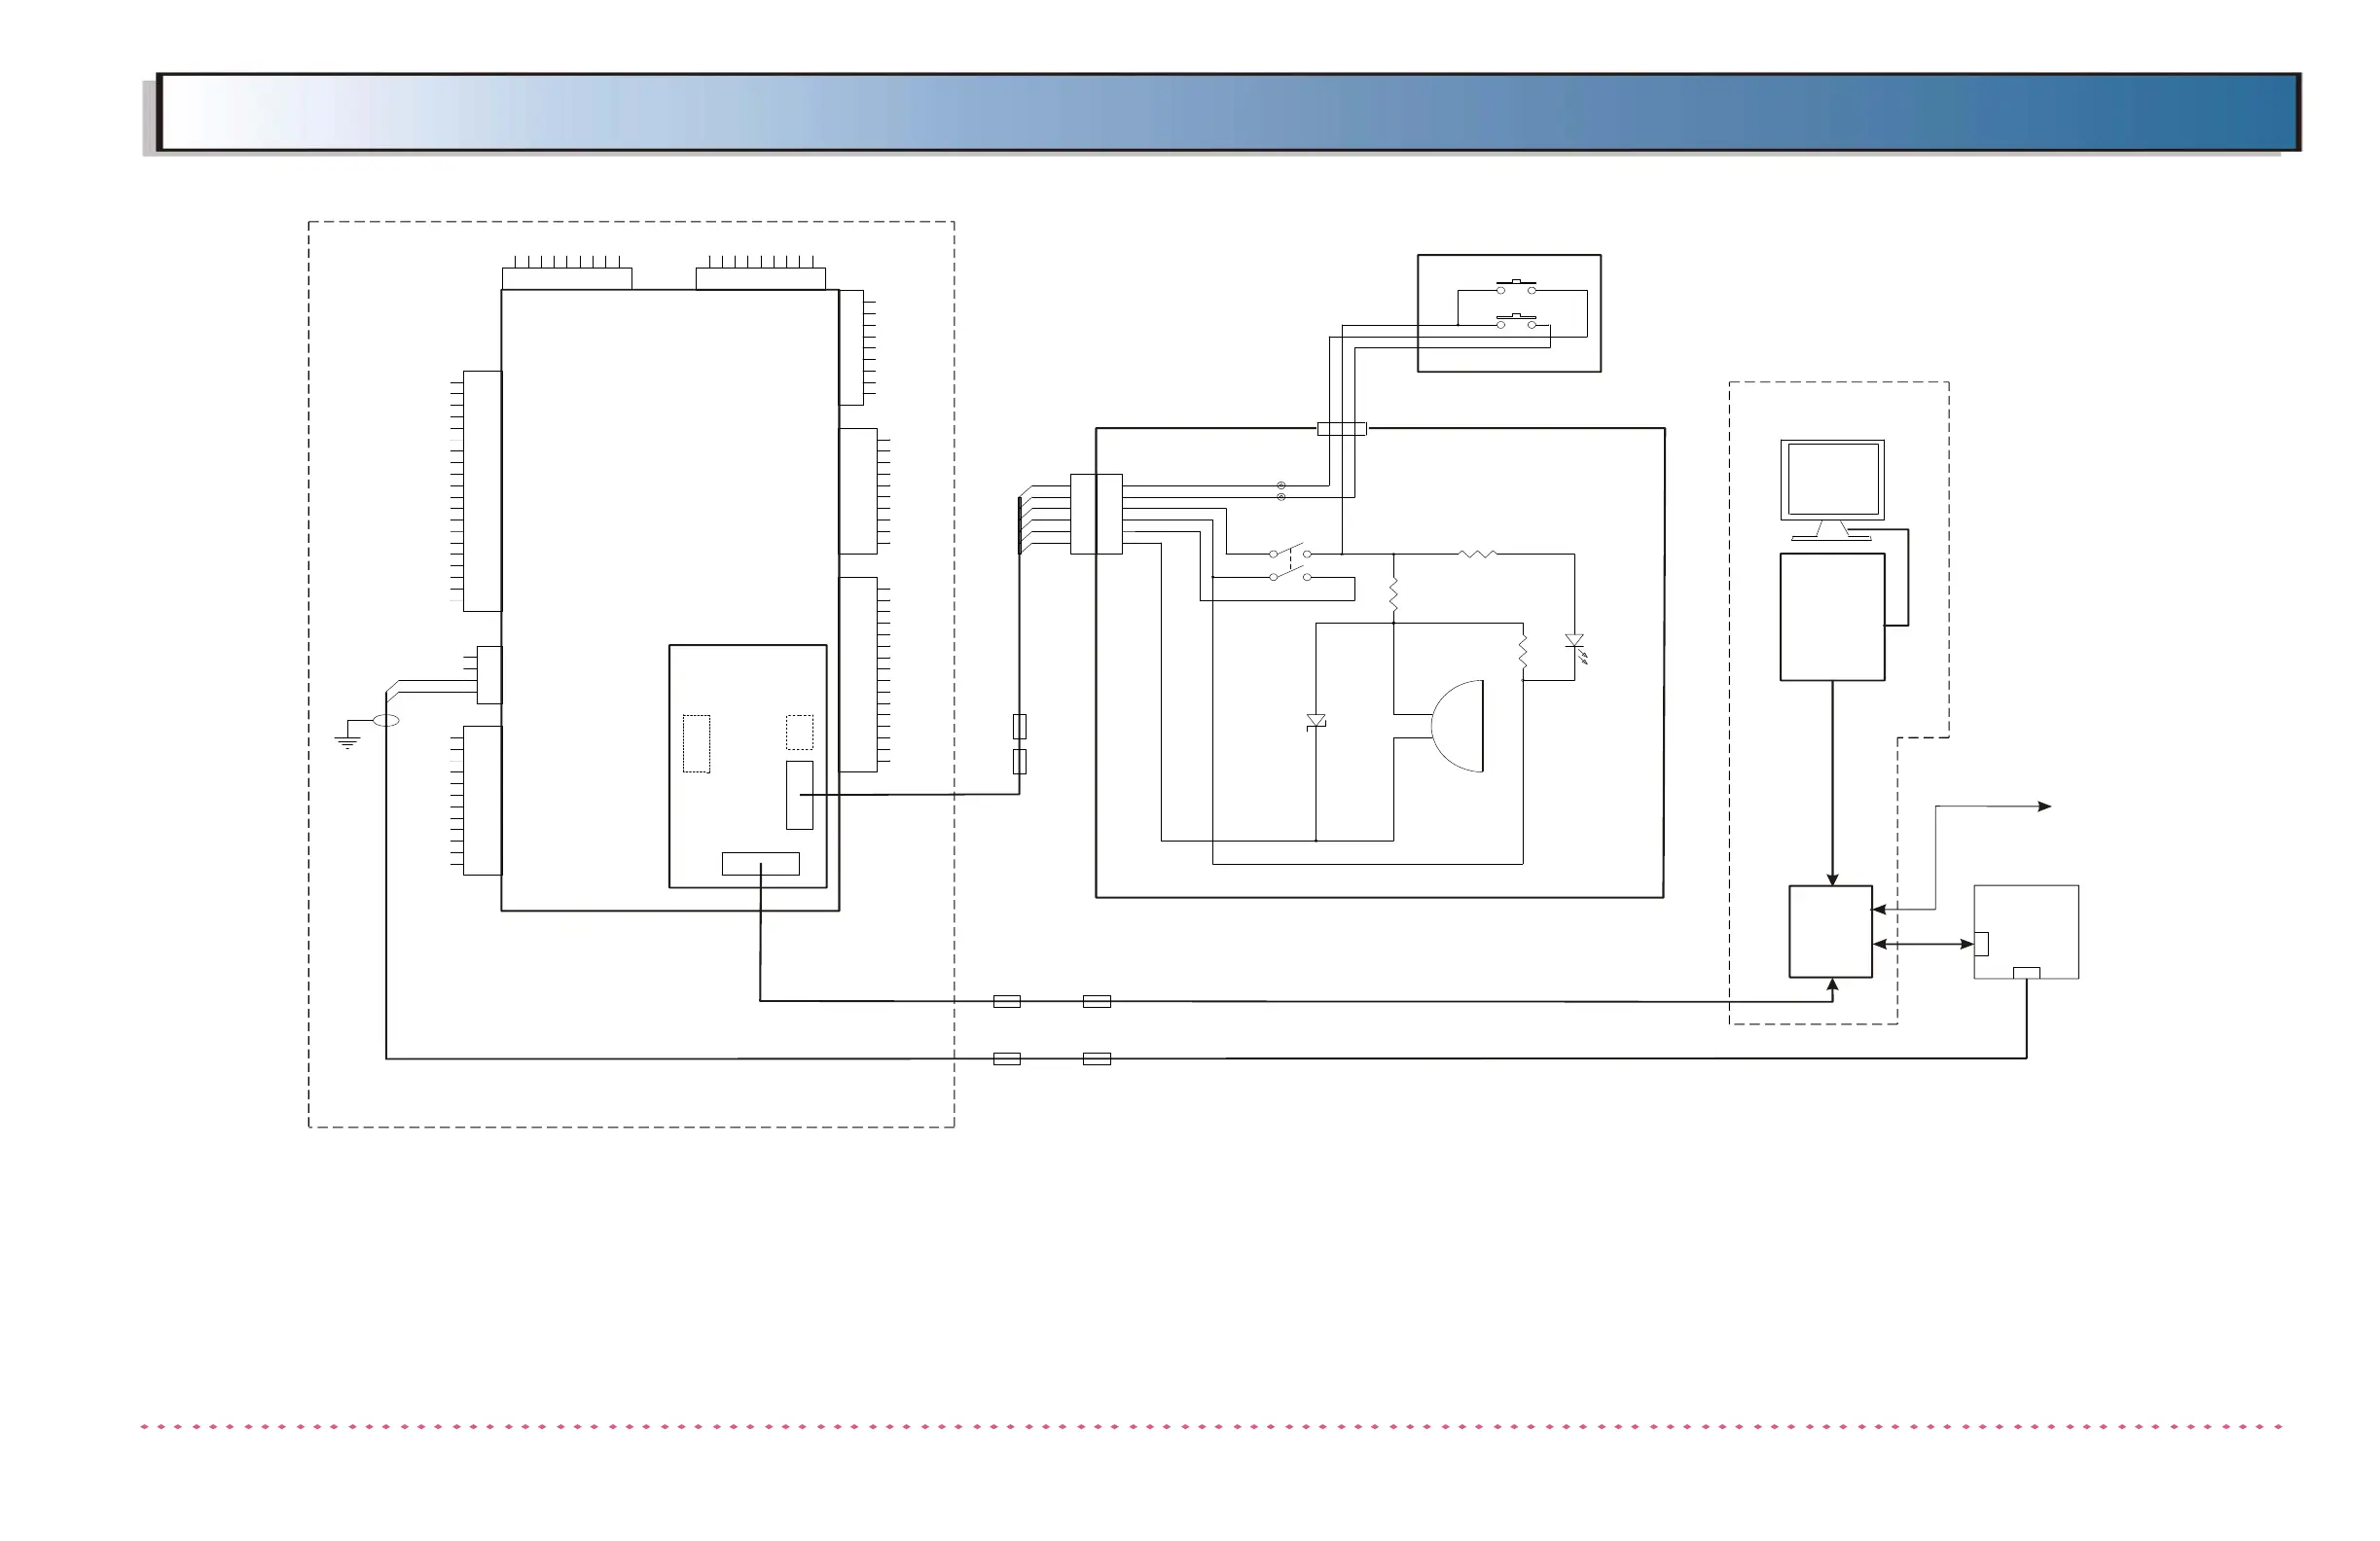This screenshot has height=1541, width=2380.
Task: Click the Zener diode symbol
Action: coord(1316,721)
